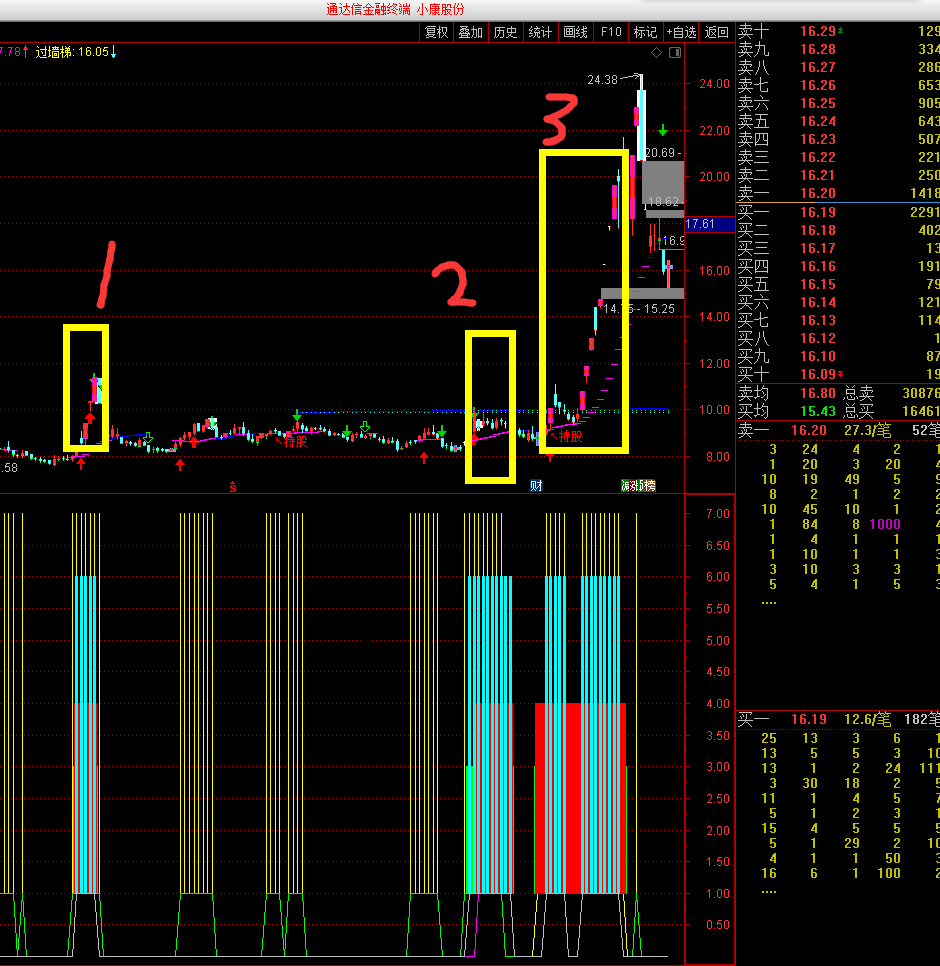Select the 画线 drawing tool
Image resolution: width=940 pixels, height=966 pixels.
[575, 32]
